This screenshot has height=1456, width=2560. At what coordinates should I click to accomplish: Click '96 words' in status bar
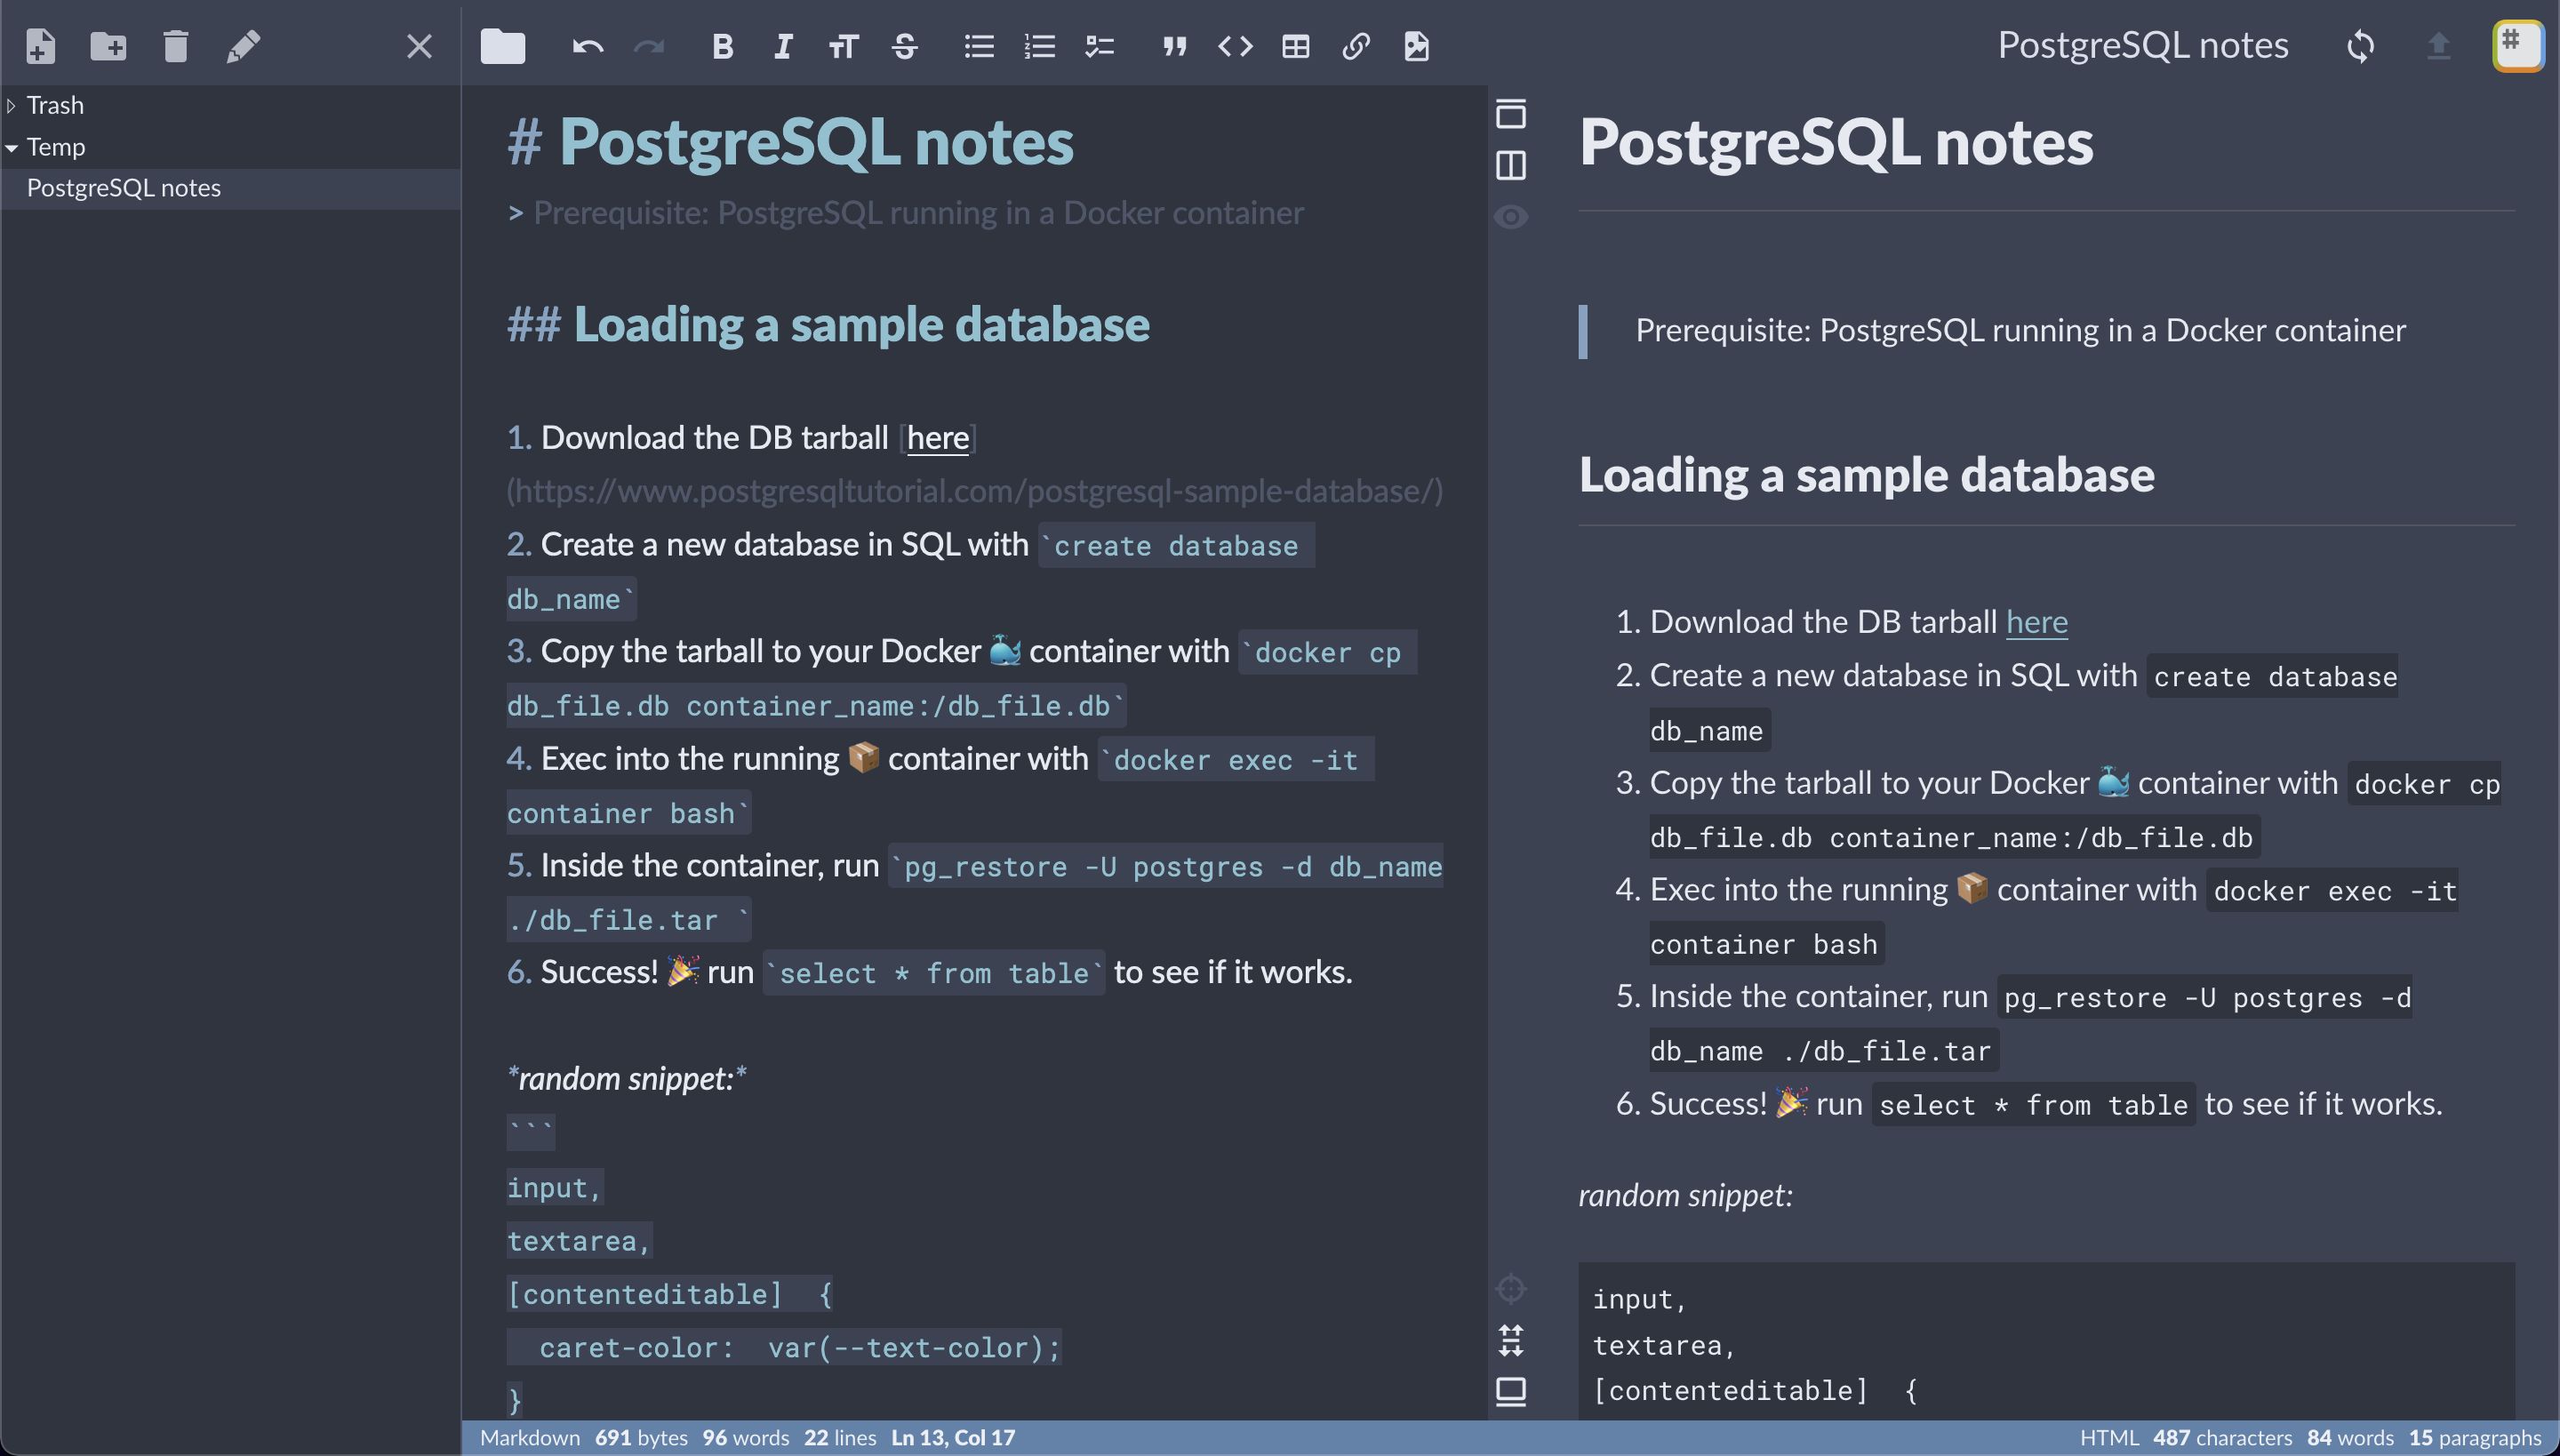(746, 1438)
